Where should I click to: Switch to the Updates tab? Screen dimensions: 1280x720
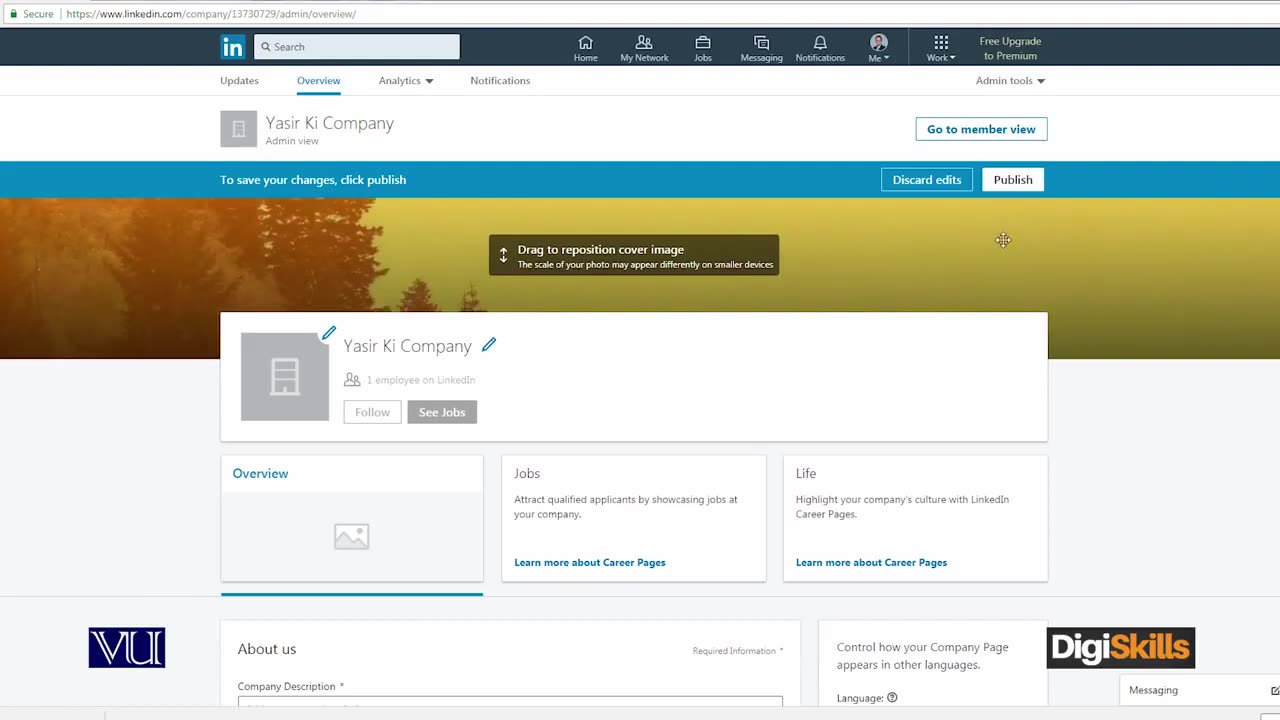coord(239,81)
